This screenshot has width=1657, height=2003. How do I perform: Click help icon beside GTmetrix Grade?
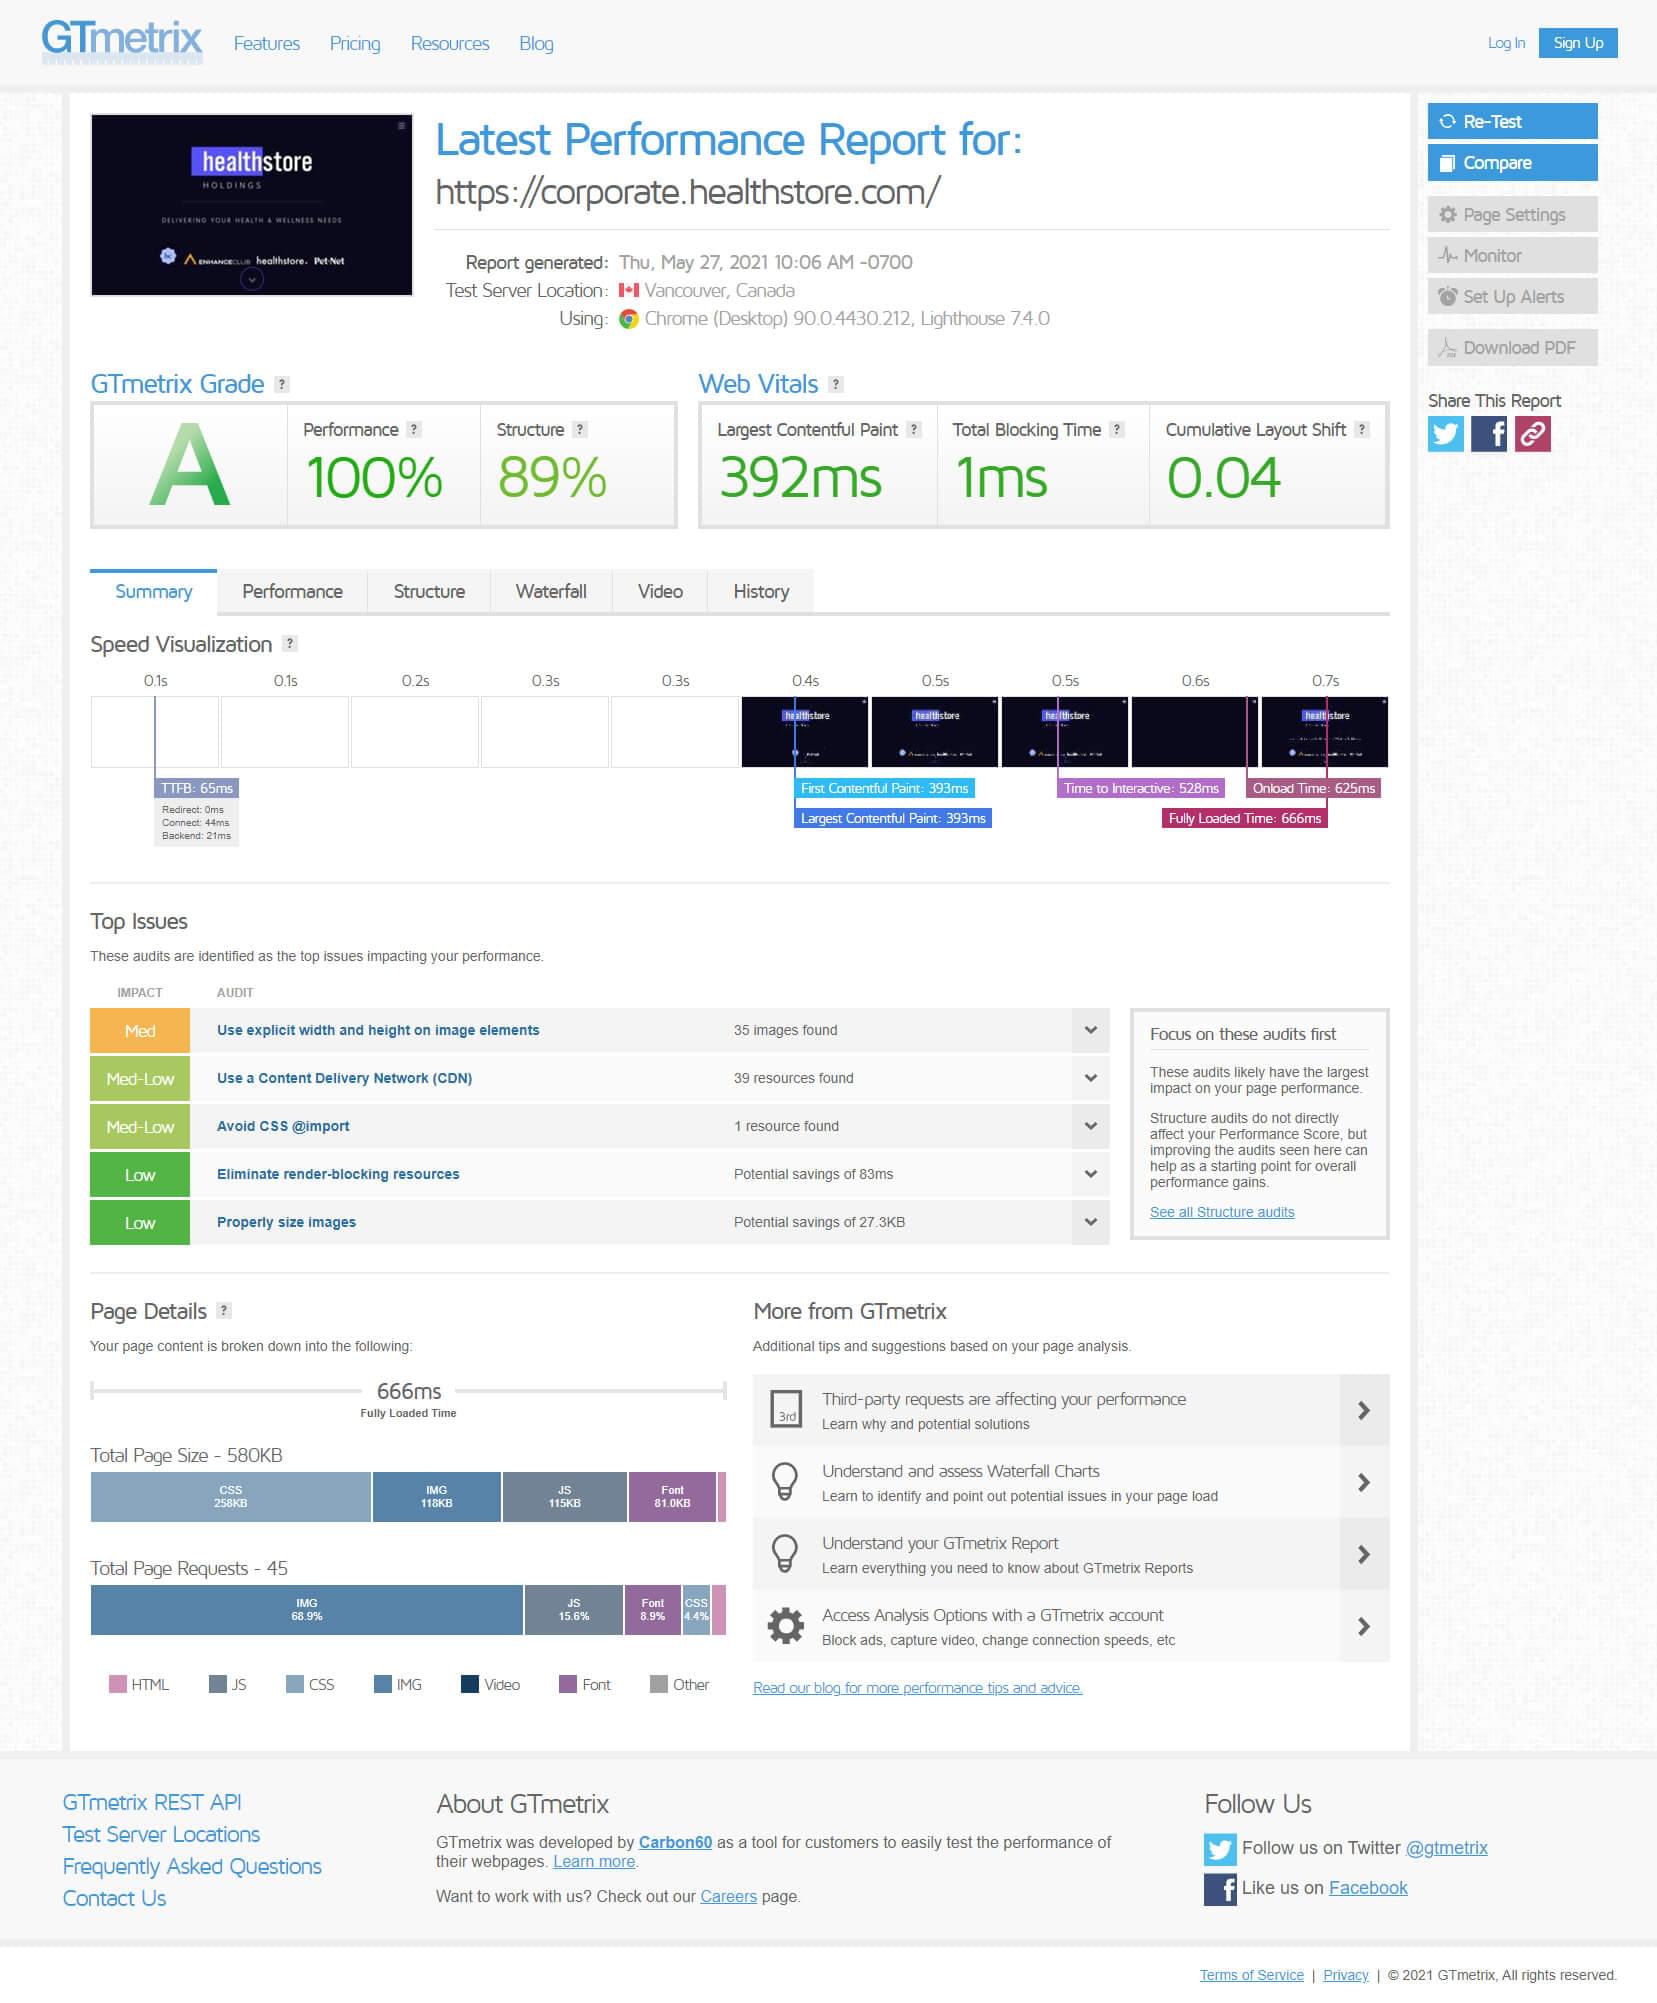click(282, 384)
